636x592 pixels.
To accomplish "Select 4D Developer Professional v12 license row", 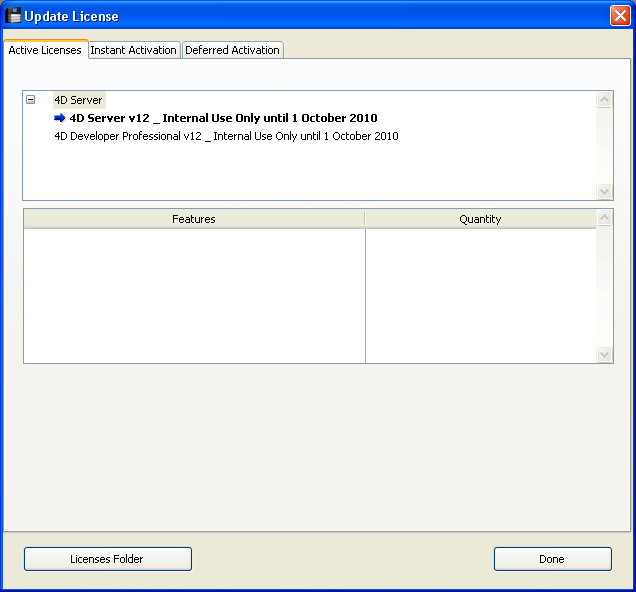I will coord(226,136).
